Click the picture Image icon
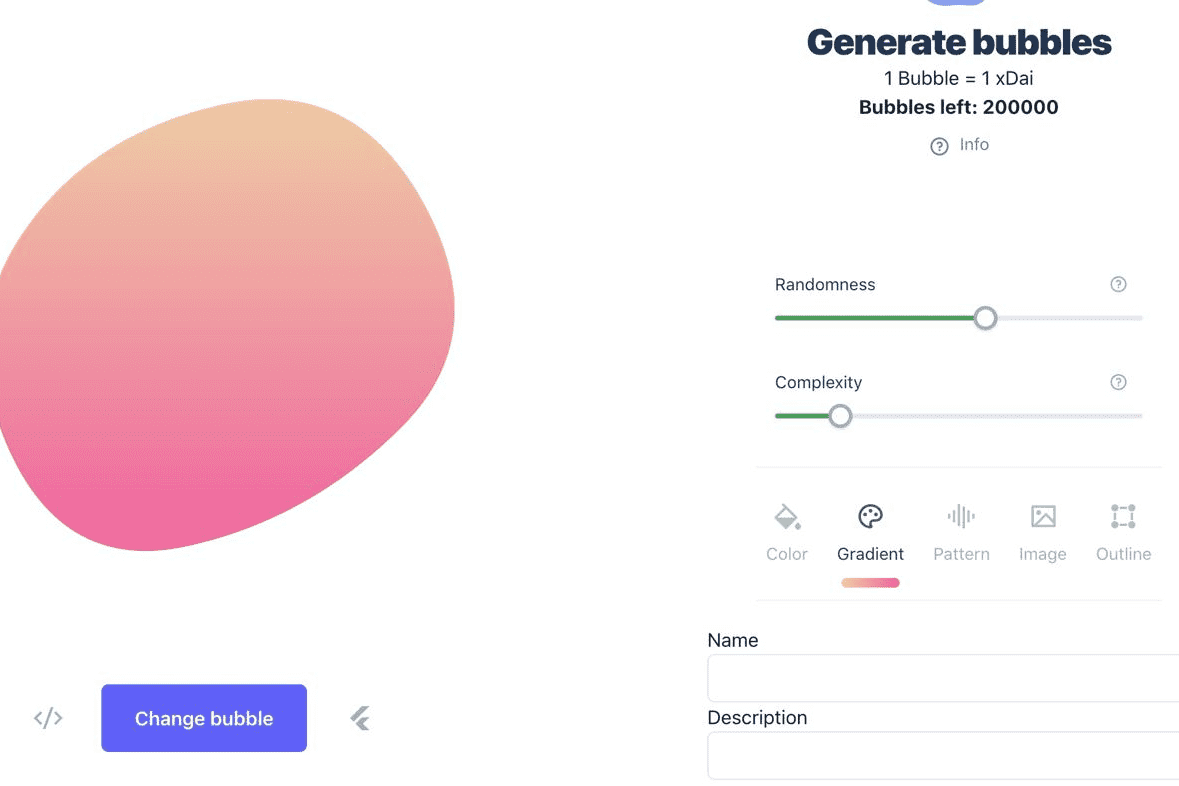The width and height of the screenshot is (1179, 786). [1043, 517]
